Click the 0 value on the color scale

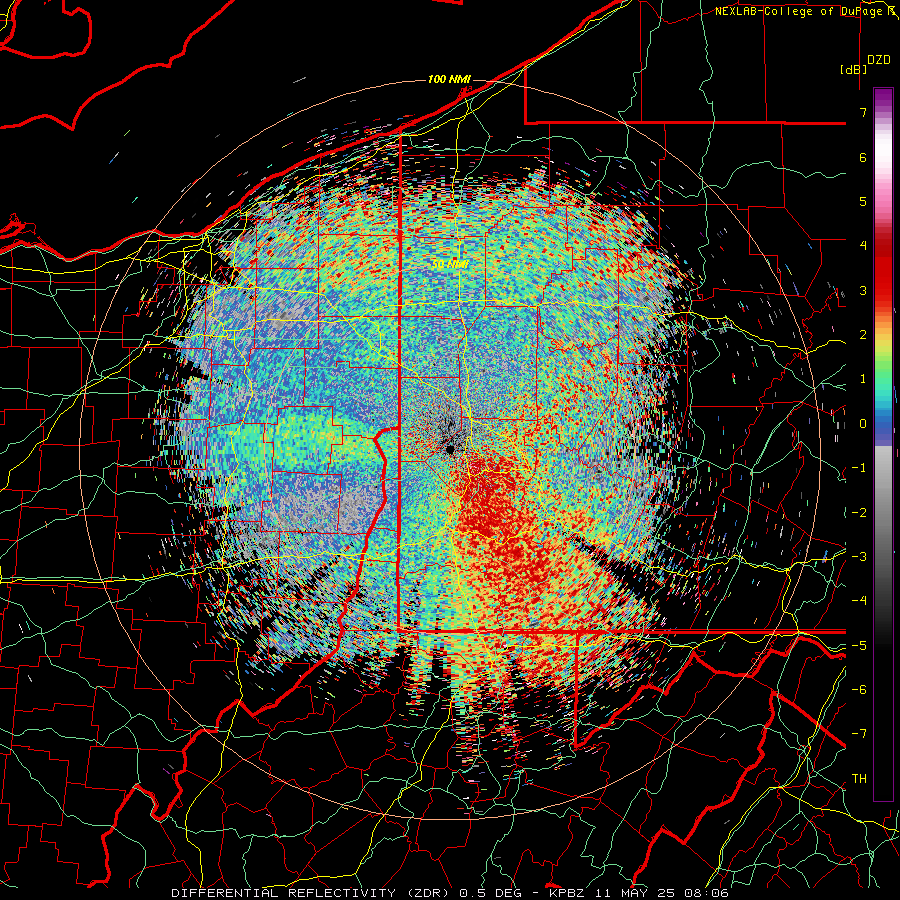863,424
